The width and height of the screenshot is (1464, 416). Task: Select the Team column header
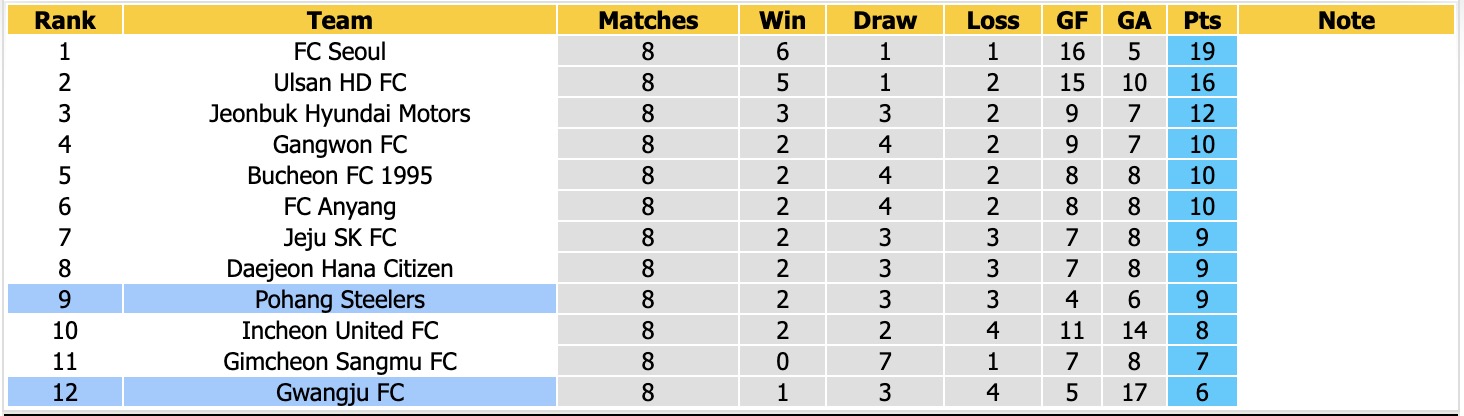(340, 20)
